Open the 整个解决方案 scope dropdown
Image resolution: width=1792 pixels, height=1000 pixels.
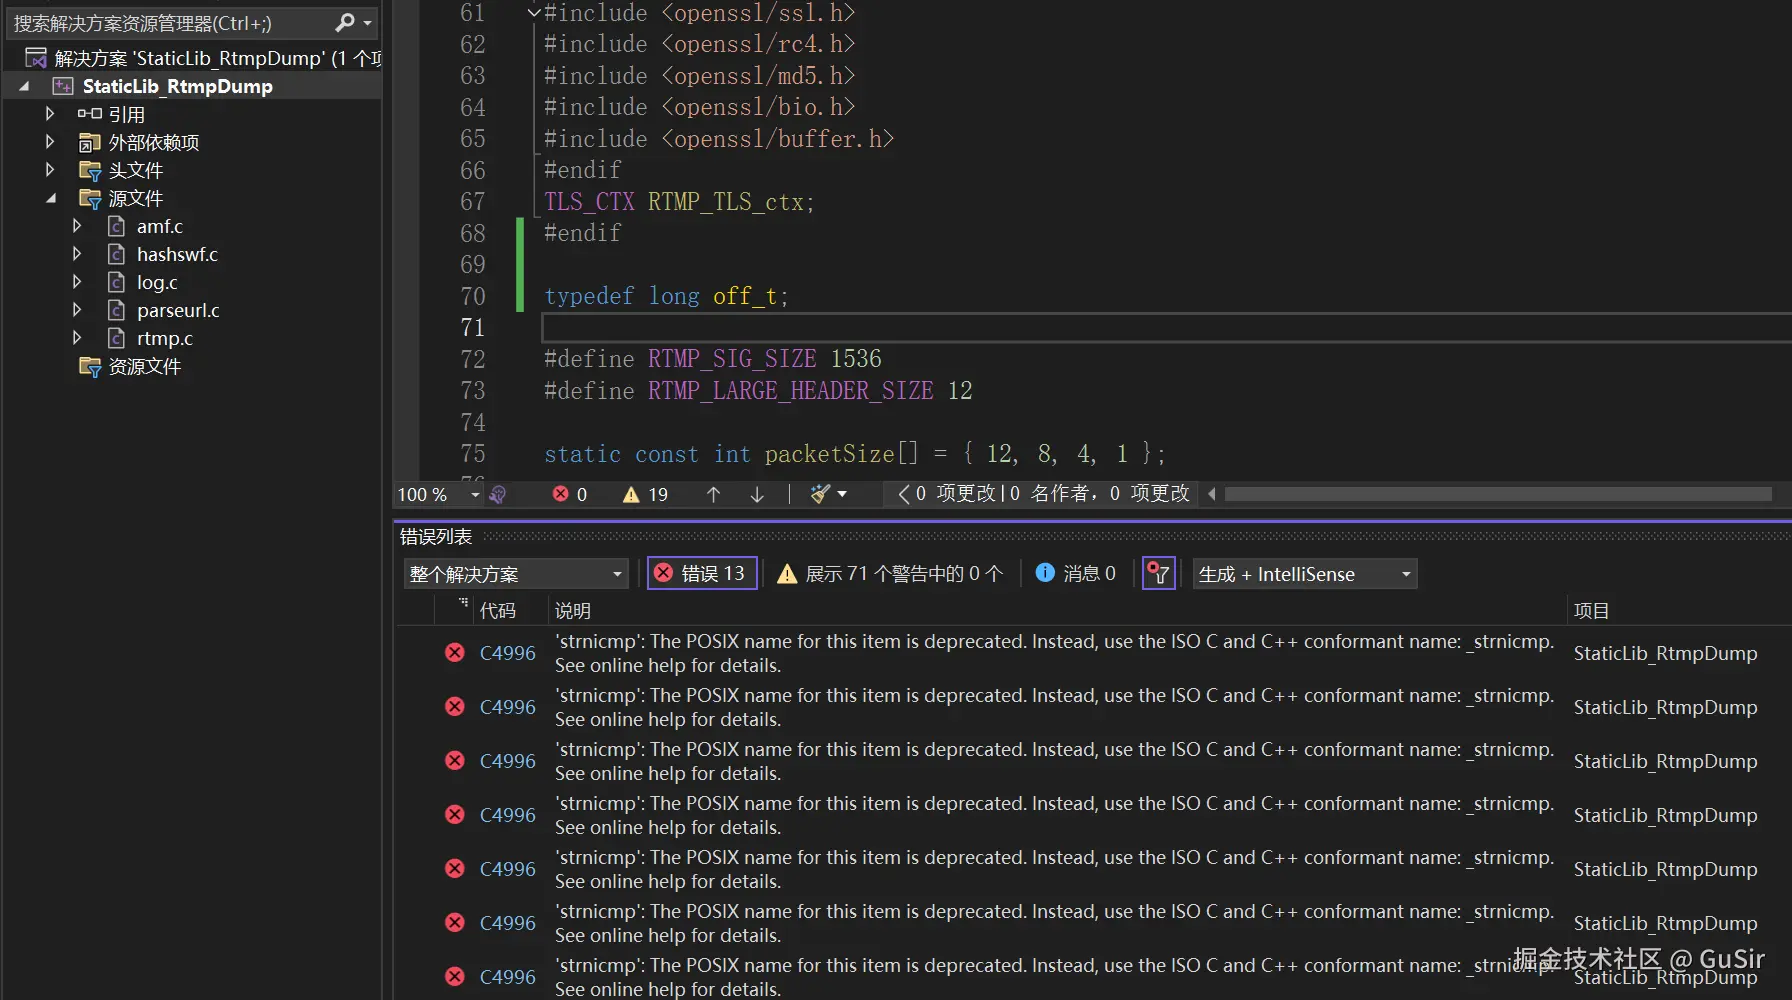pyautogui.click(x=516, y=574)
